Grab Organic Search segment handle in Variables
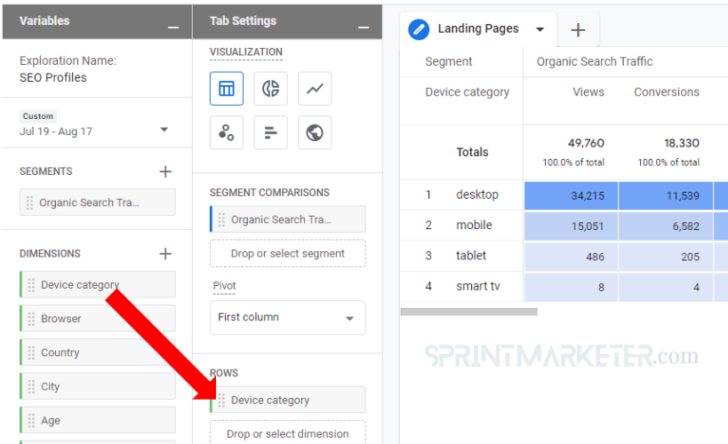Screen dimensions: 728x444 click(x=29, y=202)
